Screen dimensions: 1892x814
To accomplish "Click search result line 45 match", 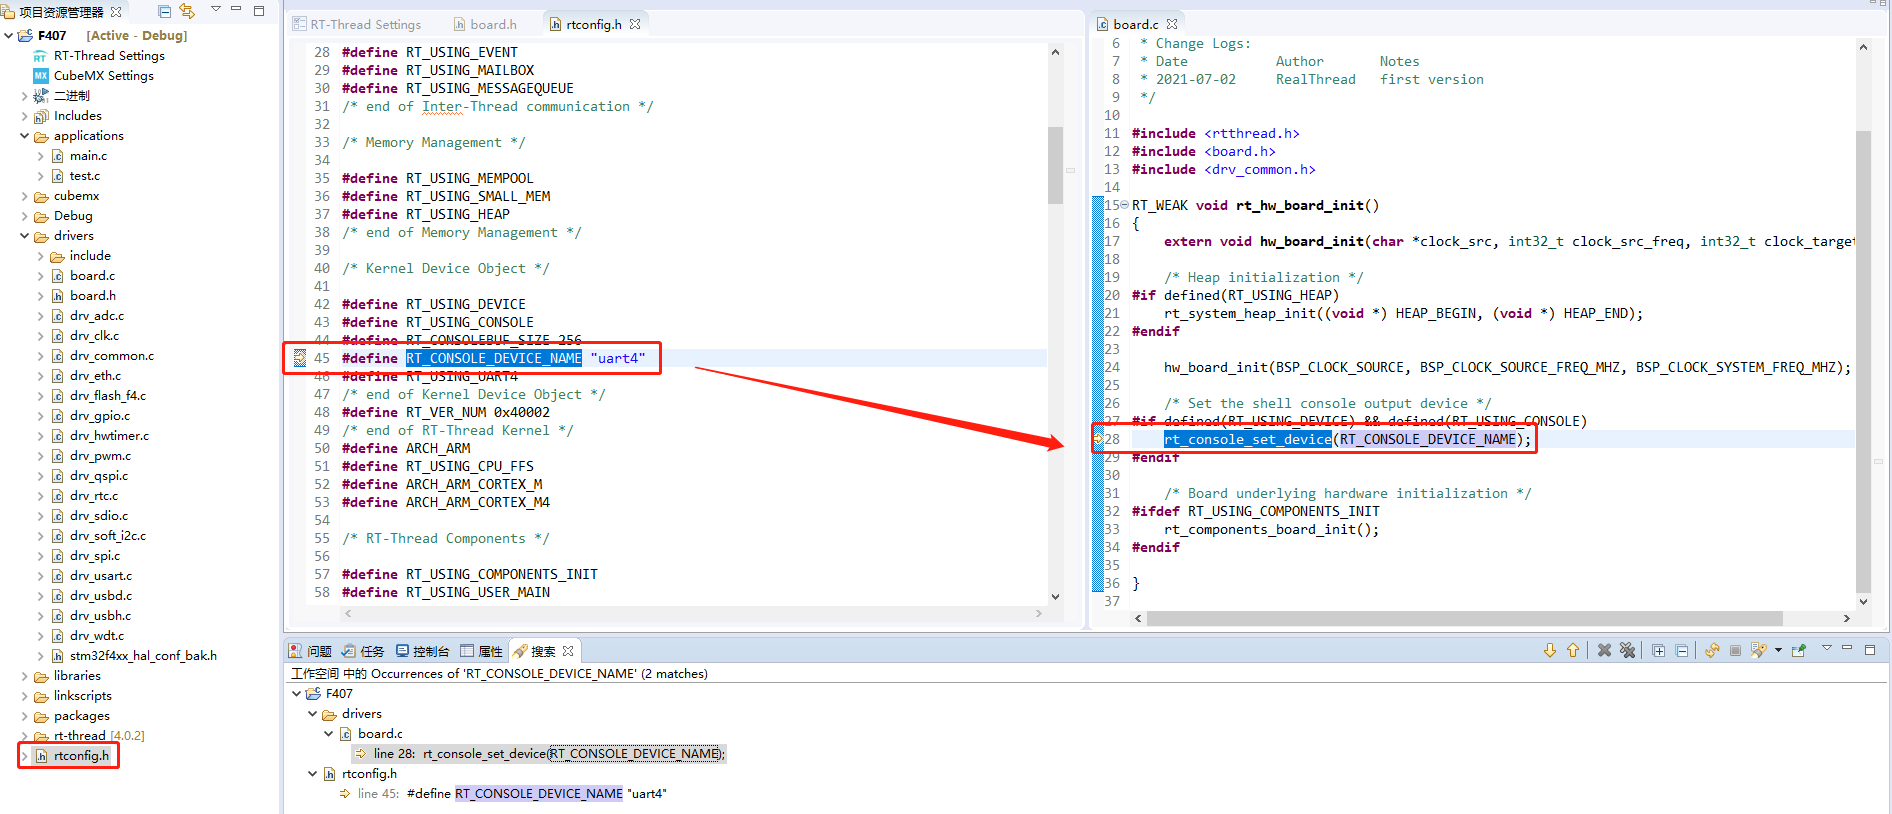I will (503, 793).
